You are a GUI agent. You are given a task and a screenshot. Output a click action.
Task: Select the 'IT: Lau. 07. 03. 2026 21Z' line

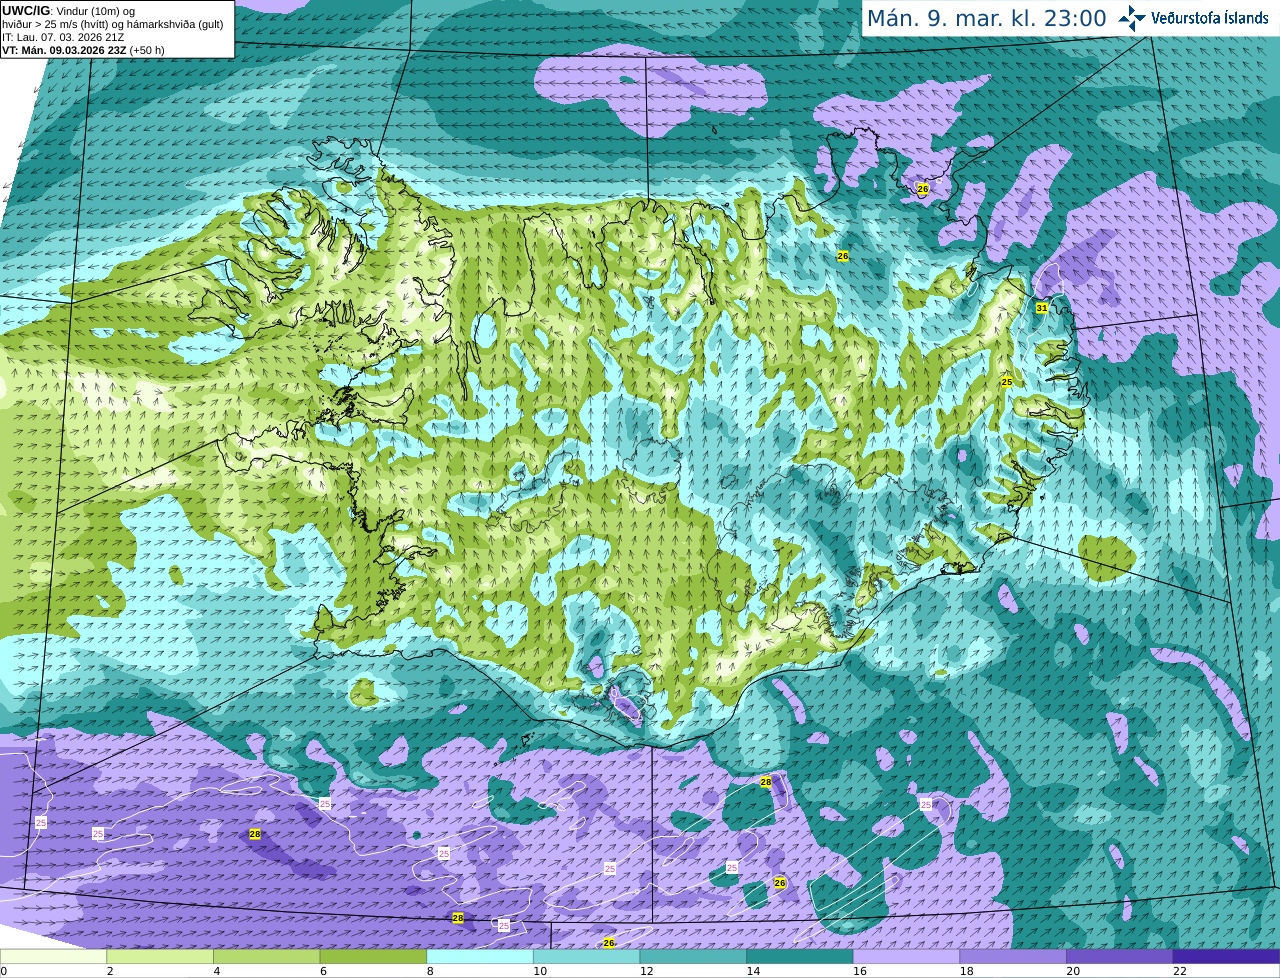[63, 37]
